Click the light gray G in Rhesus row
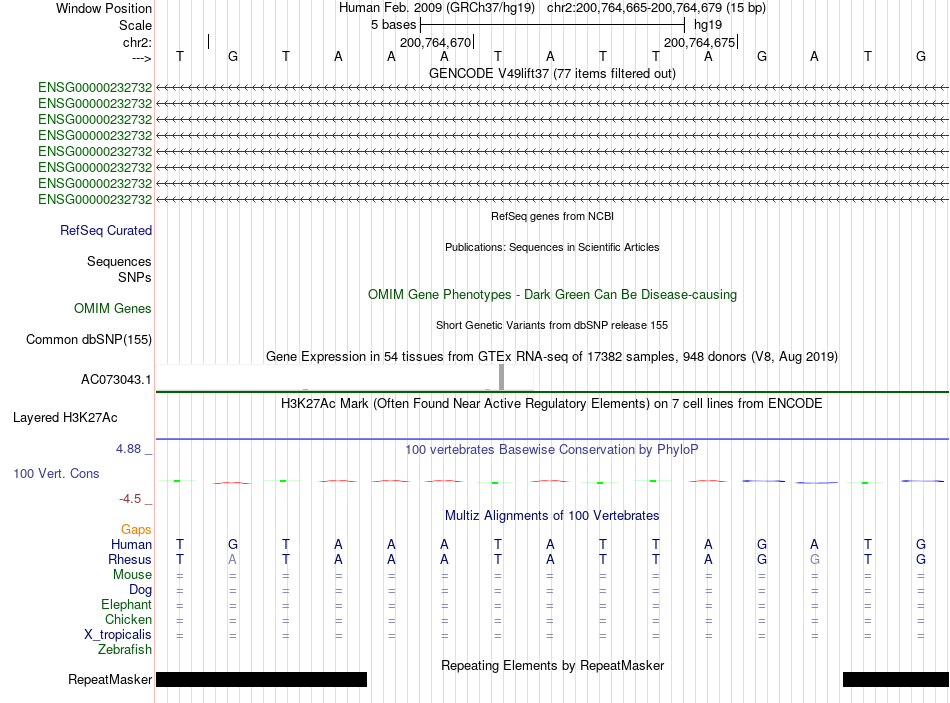 (815, 559)
